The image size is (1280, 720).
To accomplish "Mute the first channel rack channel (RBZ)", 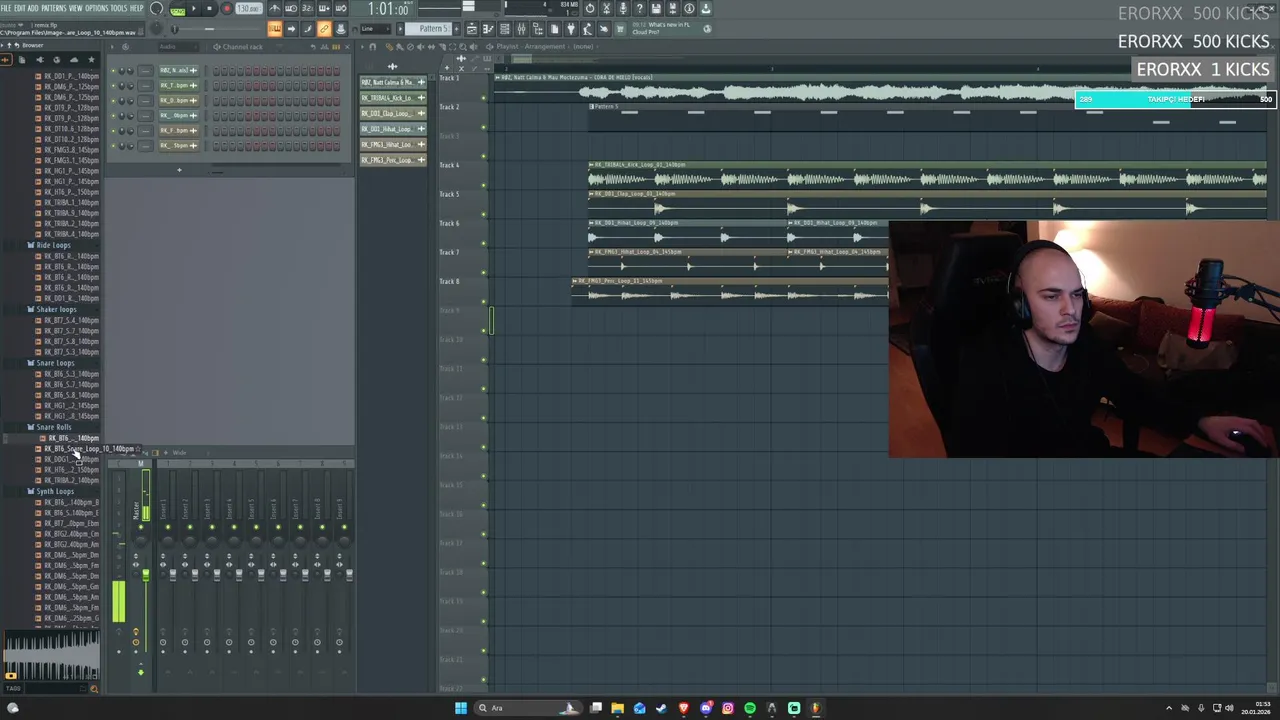I will [113, 70].
